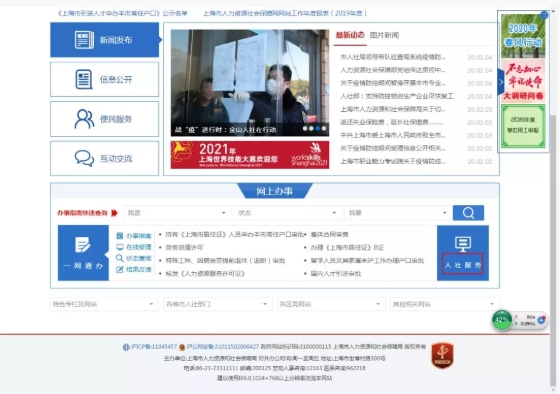This screenshot has width=560, height=394.
Task: Switch to 图片新闻 tab
Action: click(x=384, y=35)
